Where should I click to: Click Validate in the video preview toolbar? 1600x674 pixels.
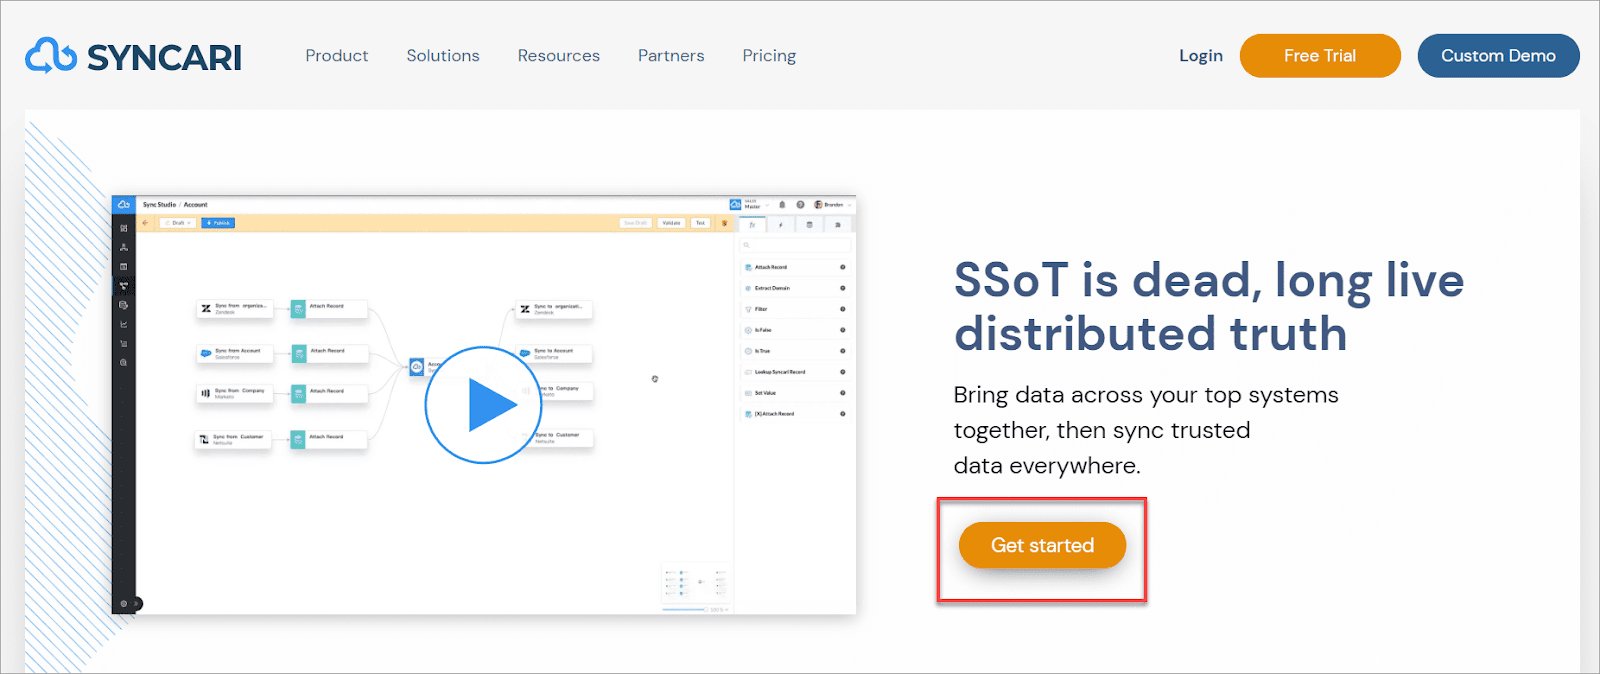click(671, 223)
